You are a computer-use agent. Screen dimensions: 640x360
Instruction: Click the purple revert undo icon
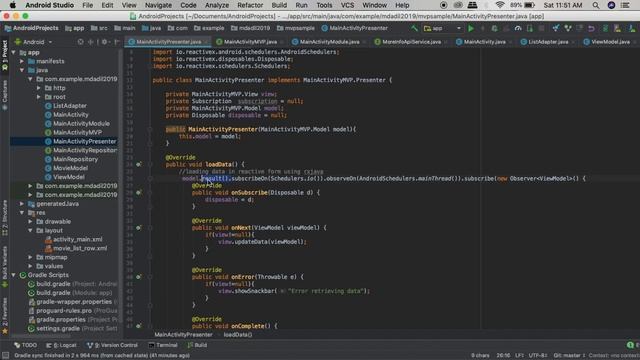coord(591,28)
